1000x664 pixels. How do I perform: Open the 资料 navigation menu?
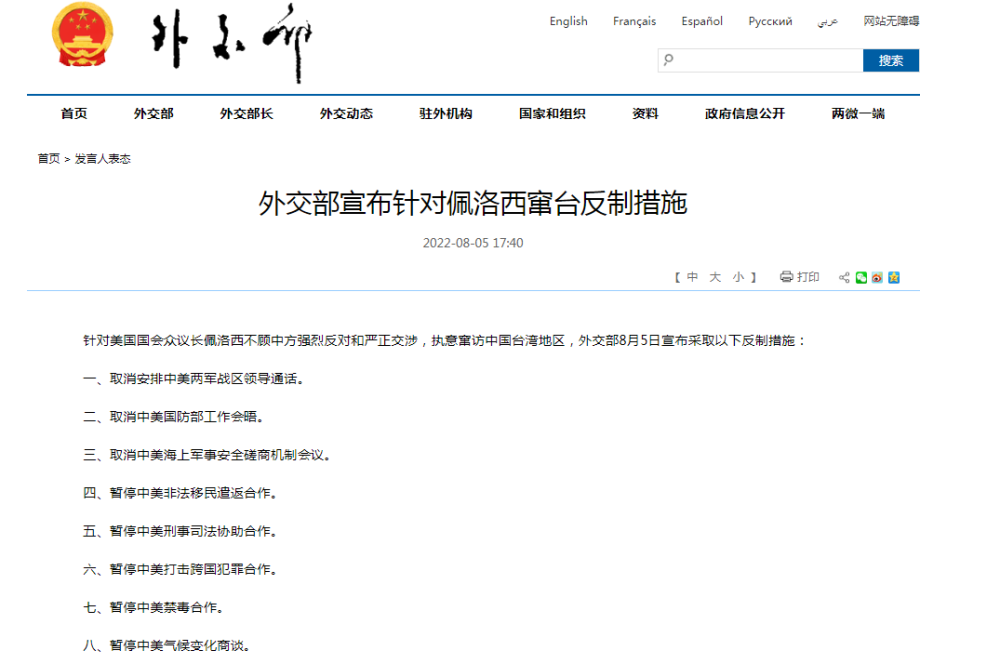point(645,114)
